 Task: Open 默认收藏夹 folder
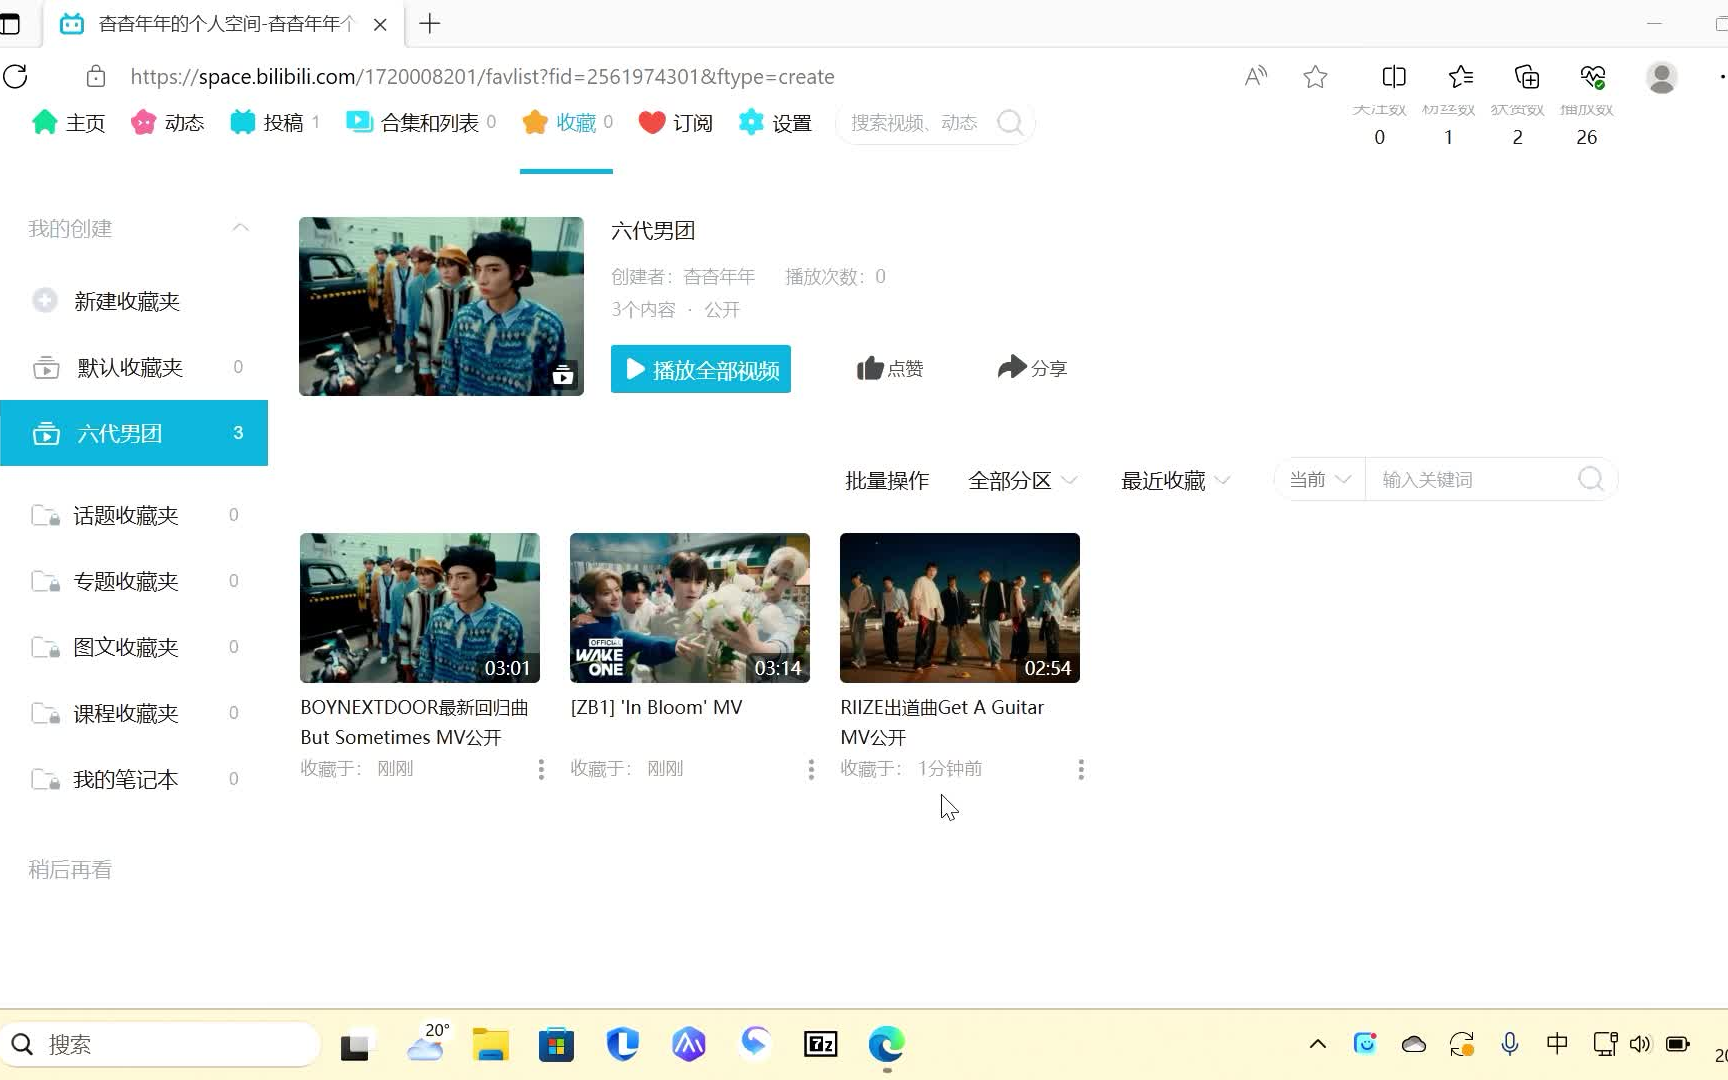click(134, 367)
